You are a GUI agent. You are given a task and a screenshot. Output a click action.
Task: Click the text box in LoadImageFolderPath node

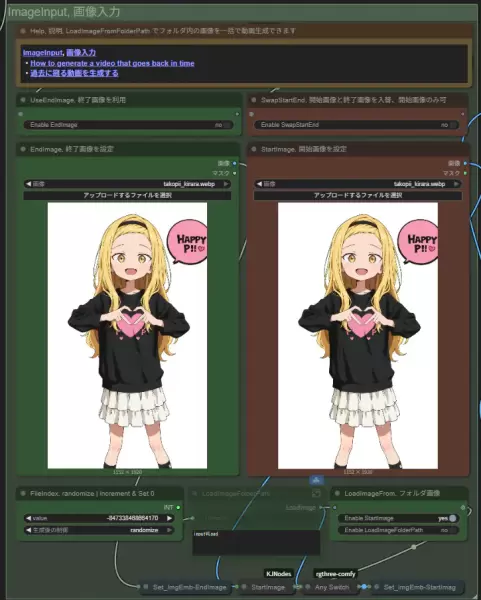click(256, 542)
